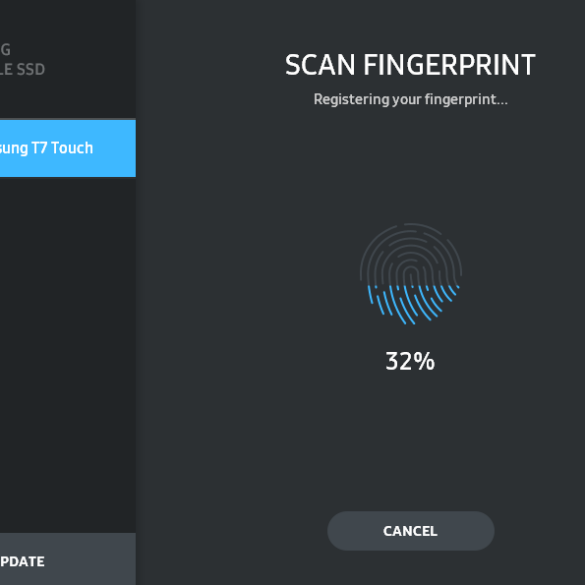
Task: Click the Registering your fingerprint status text
Action: click(410, 100)
